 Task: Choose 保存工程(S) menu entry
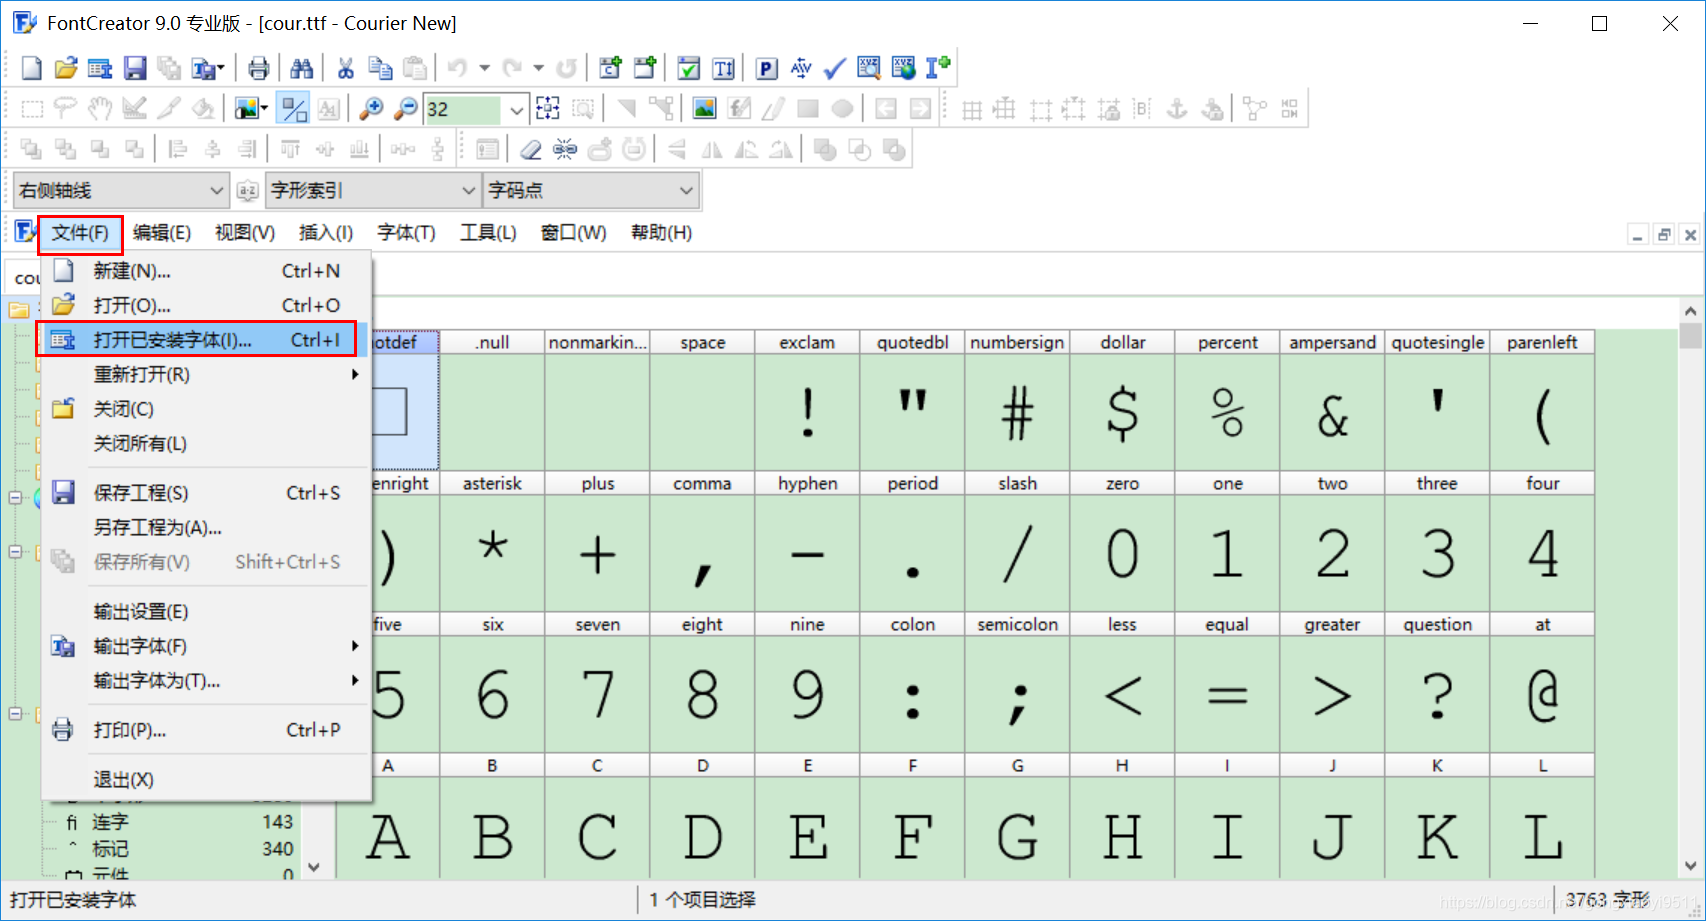205,493
